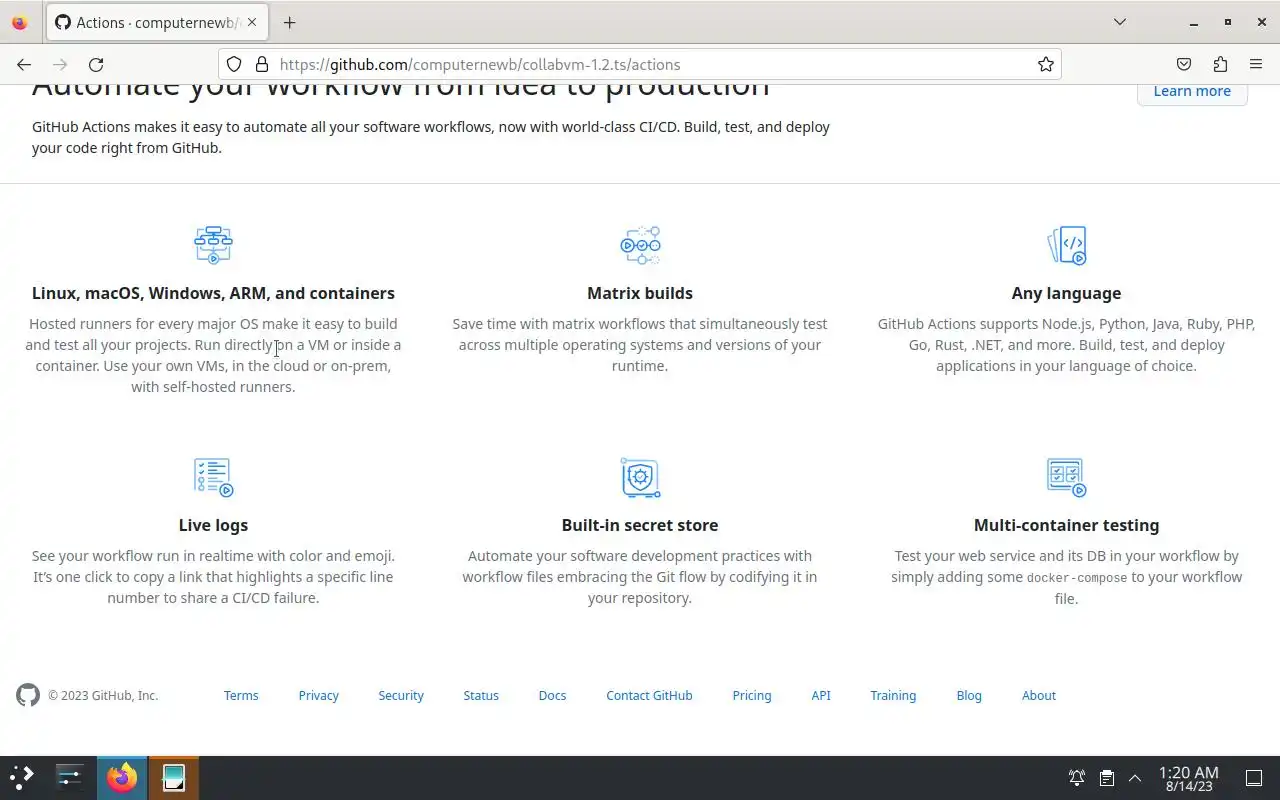Open the browser Extensions puzzle icon
The width and height of the screenshot is (1280, 800).
coord(1220,64)
